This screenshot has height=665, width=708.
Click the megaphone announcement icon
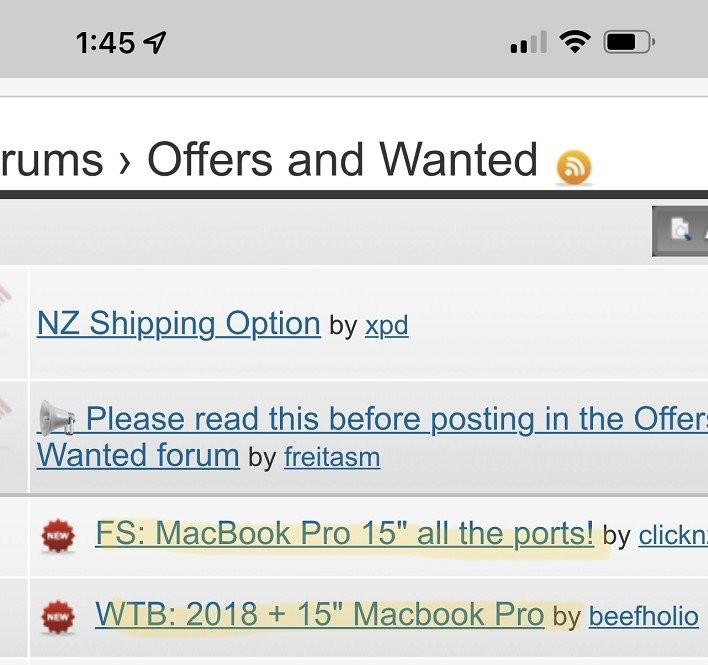(58, 418)
